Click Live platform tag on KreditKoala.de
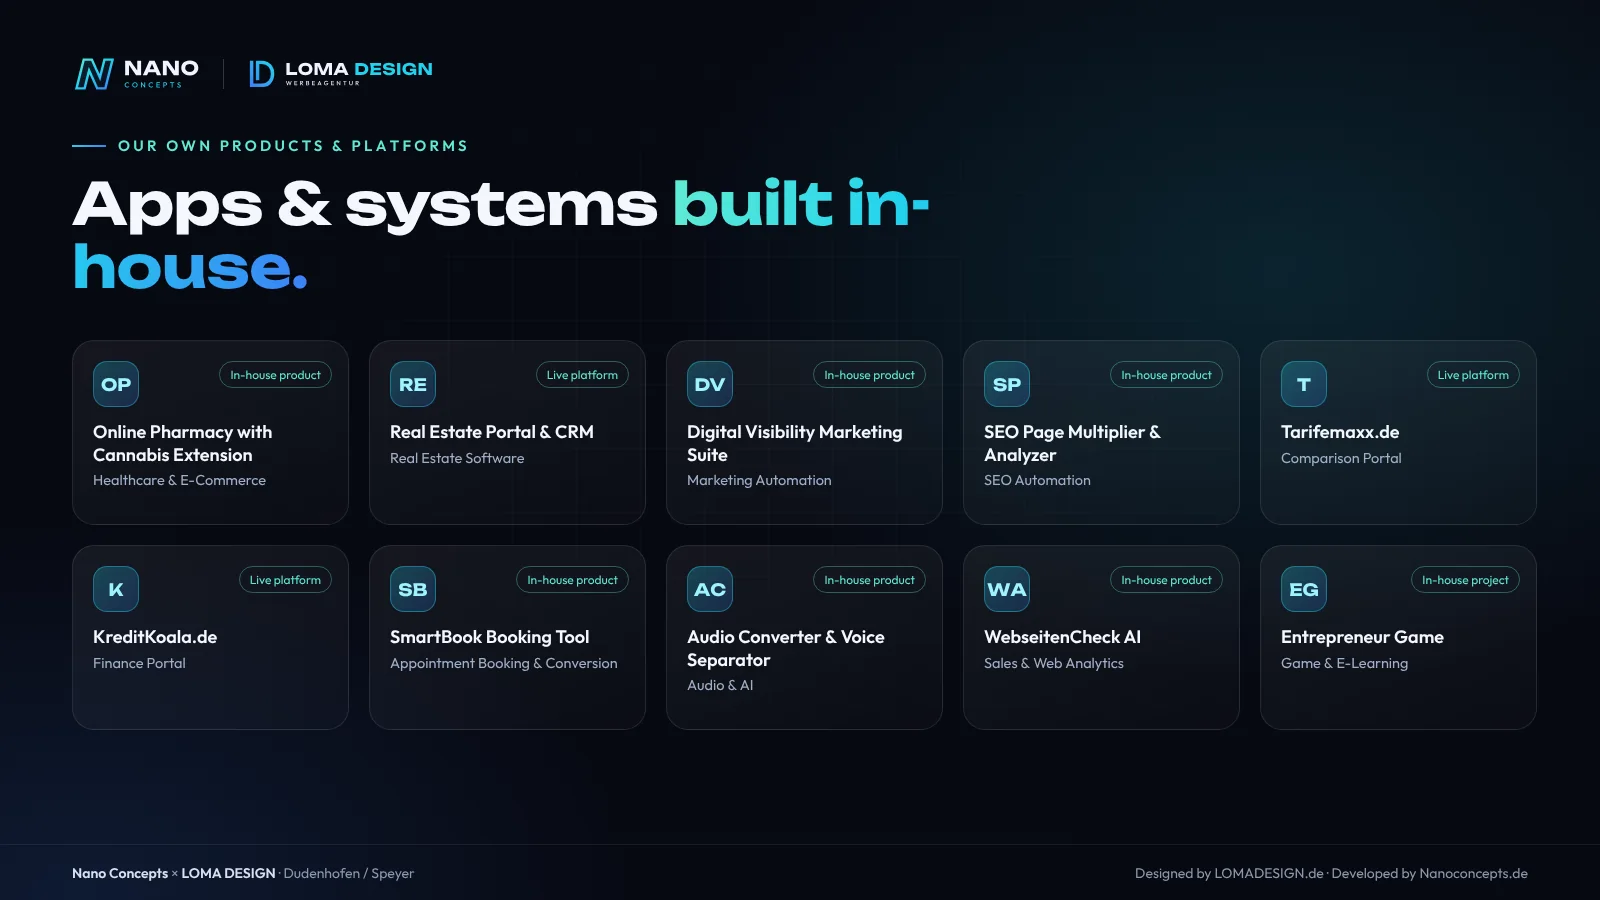Image resolution: width=1600 pixels, height=900 pixels. tap(285, 580)
